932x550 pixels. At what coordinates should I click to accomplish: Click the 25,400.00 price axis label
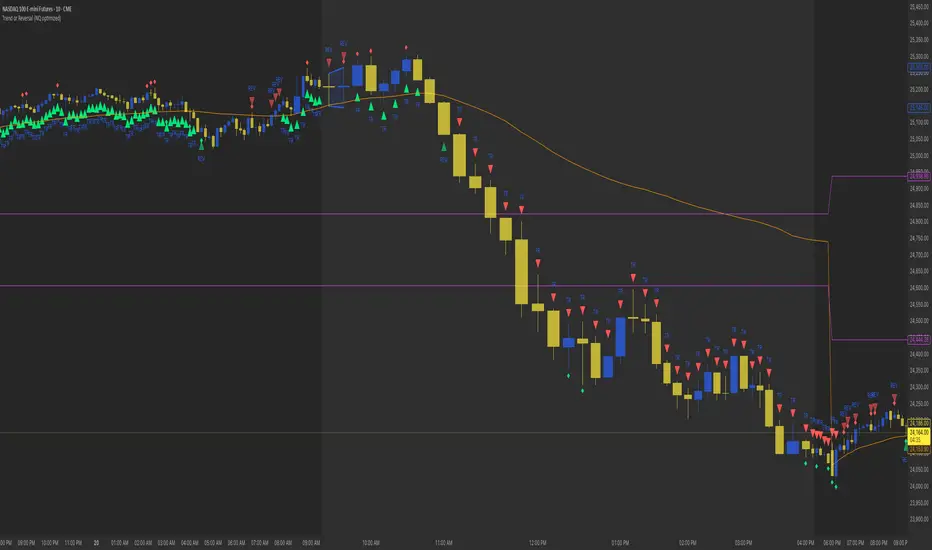coord(919,23)
